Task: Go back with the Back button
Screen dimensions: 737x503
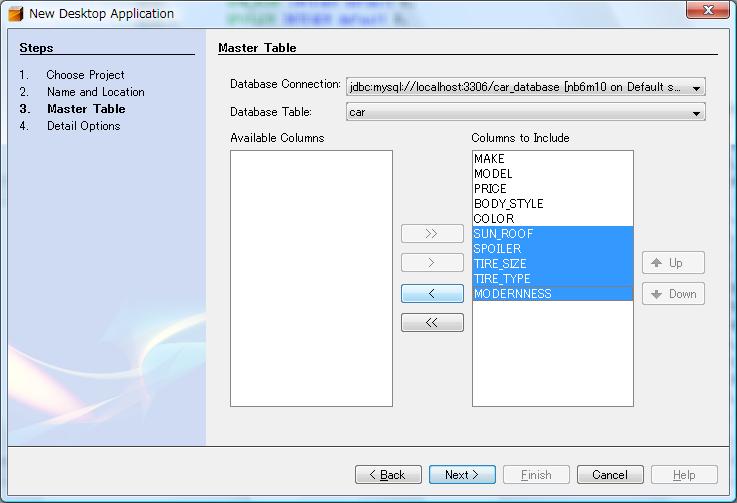Action: [x=388, y=475]
